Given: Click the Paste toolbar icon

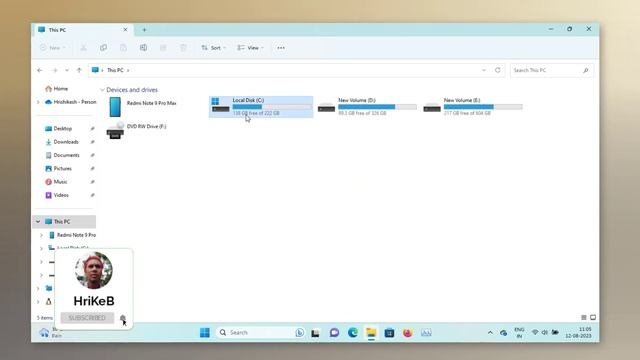Looking at the screenshot, I should [x=123, y=48].
